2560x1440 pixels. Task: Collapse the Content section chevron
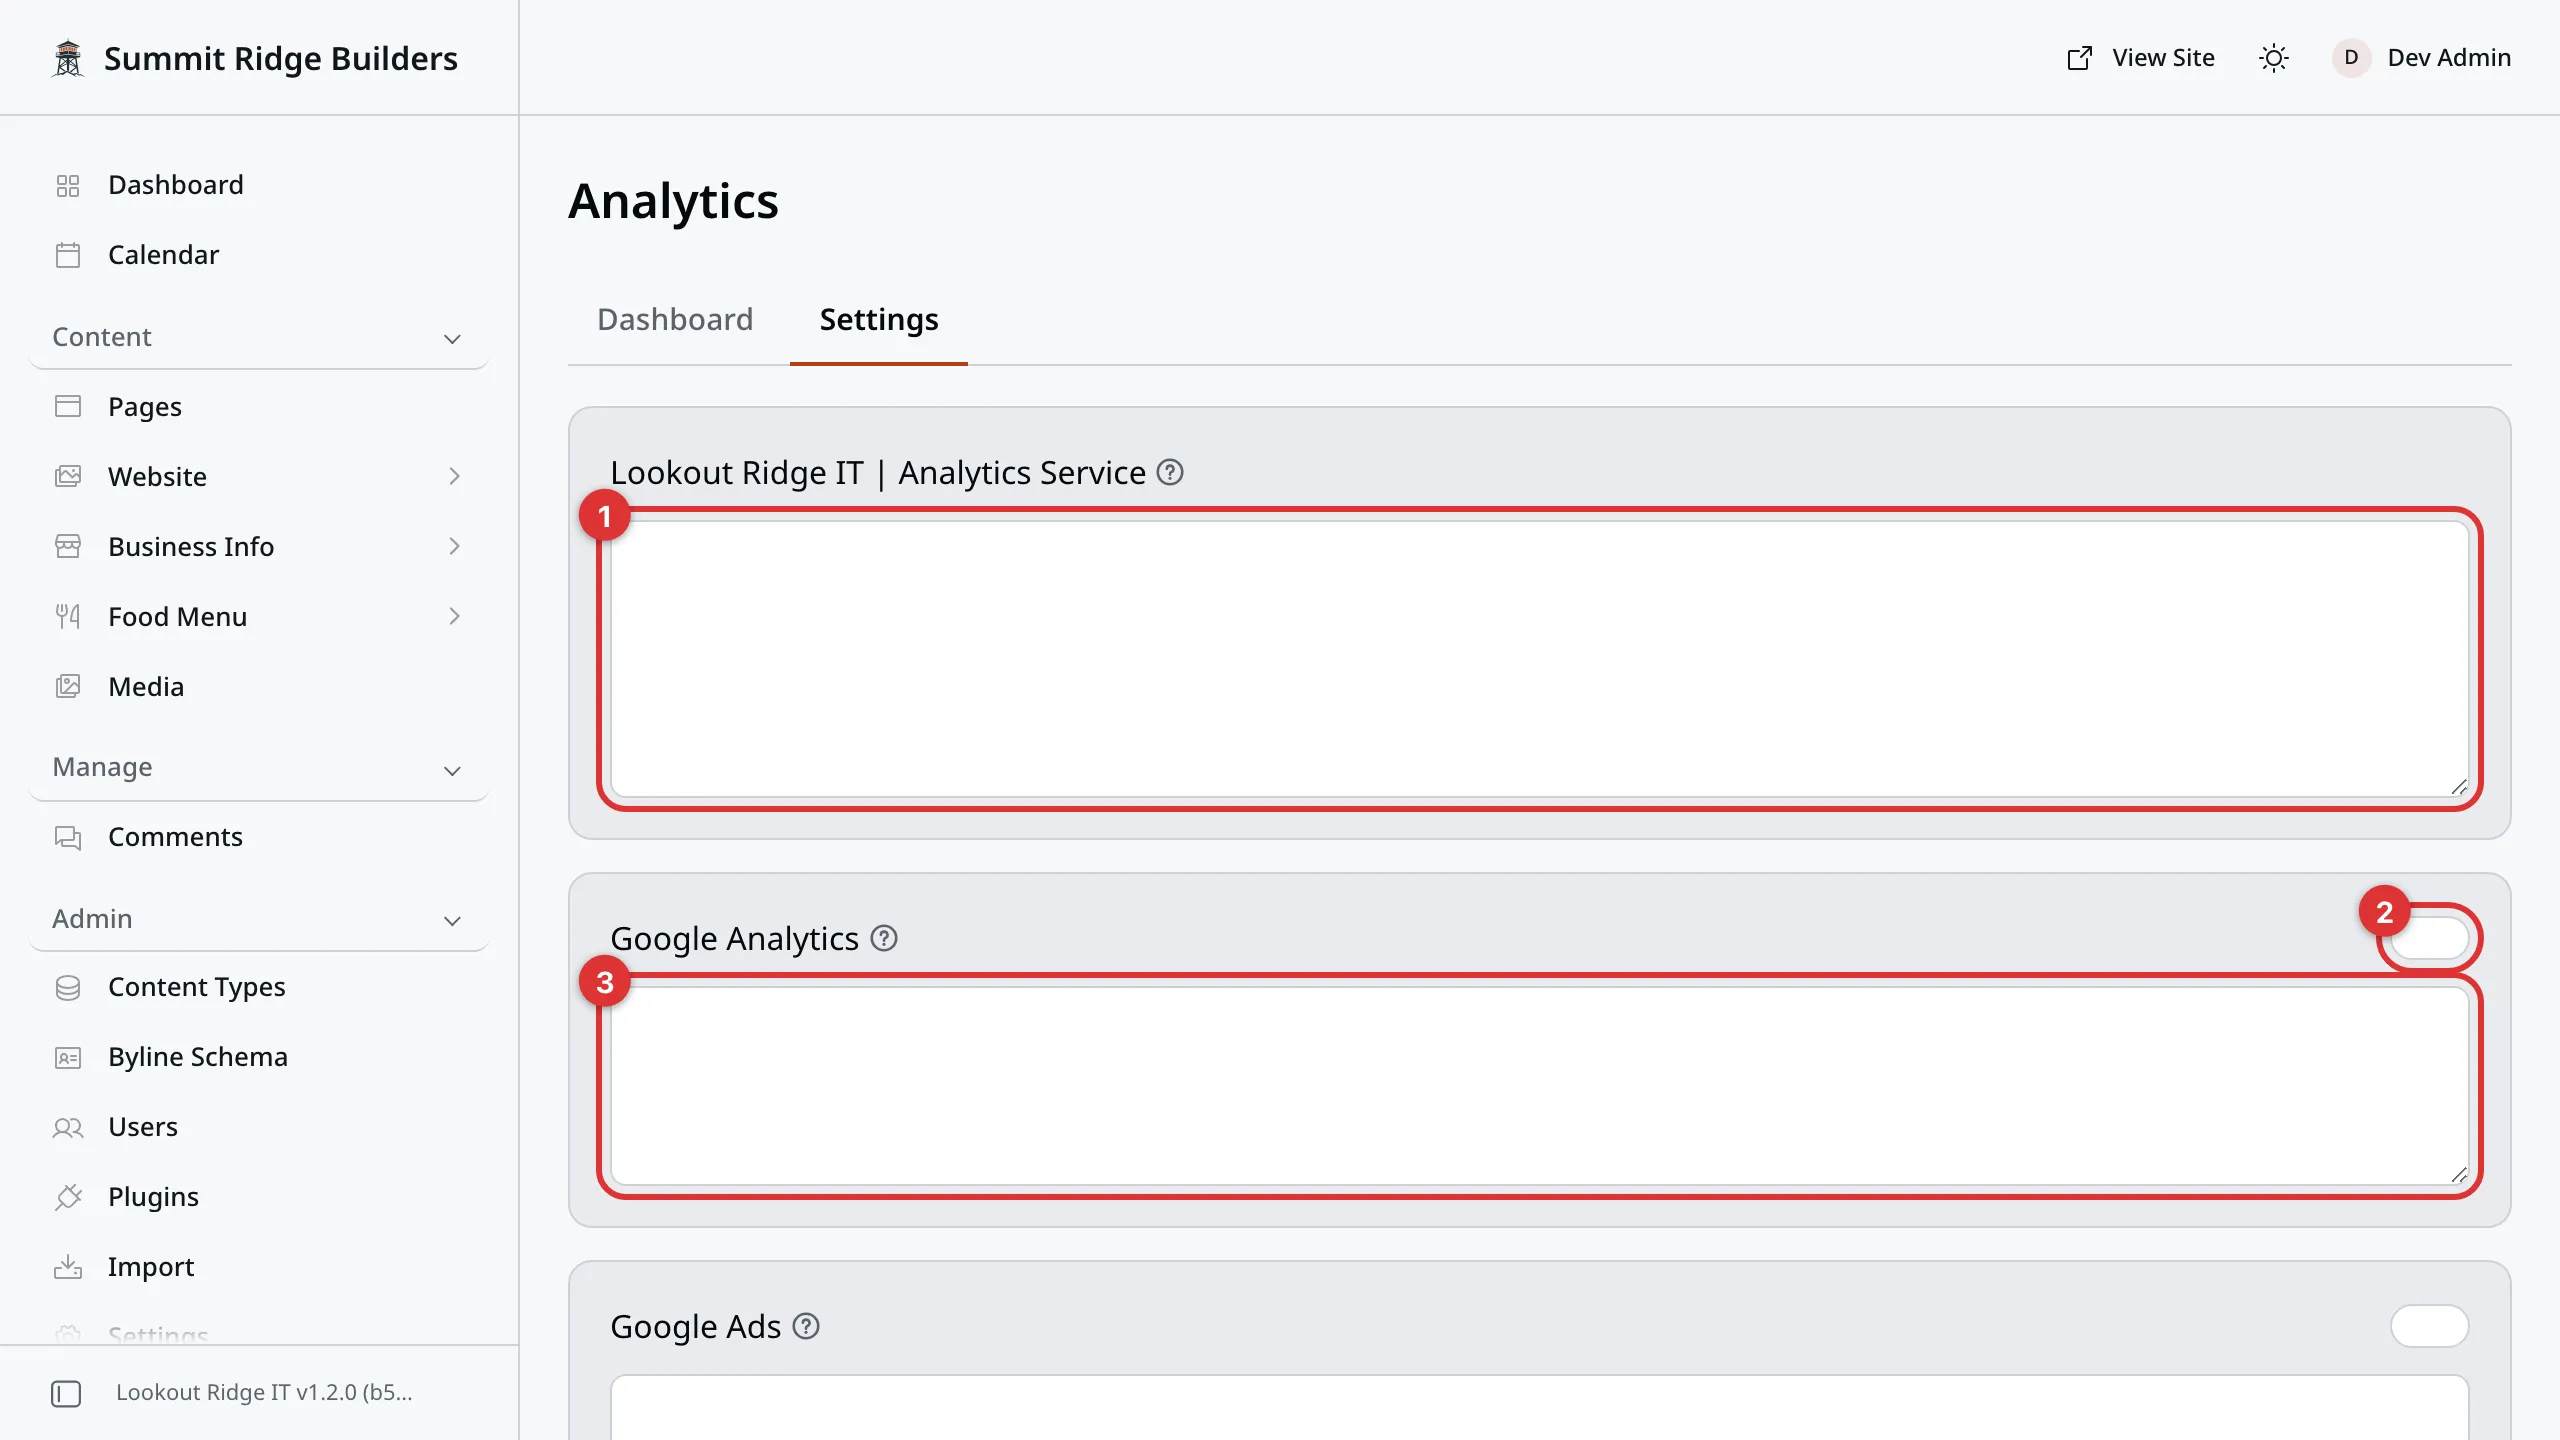(452, 339)
